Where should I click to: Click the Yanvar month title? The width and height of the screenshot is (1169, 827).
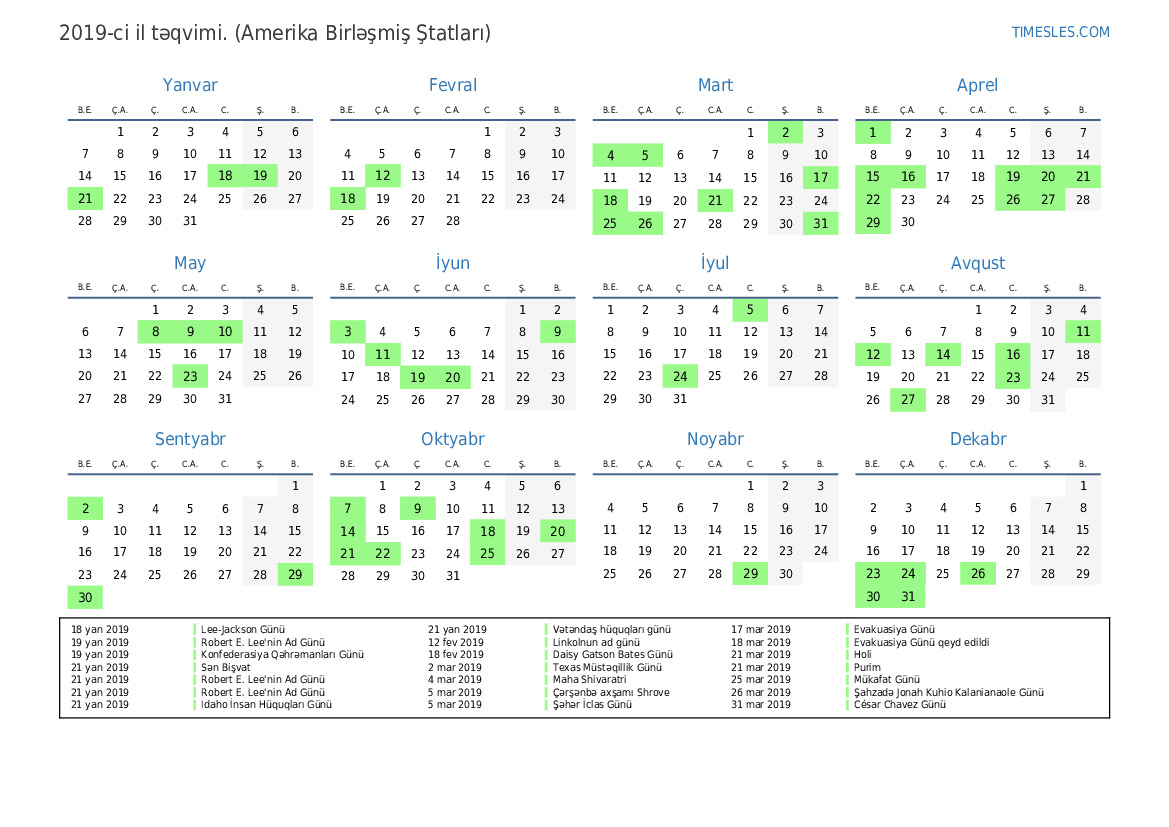point(190,86)
